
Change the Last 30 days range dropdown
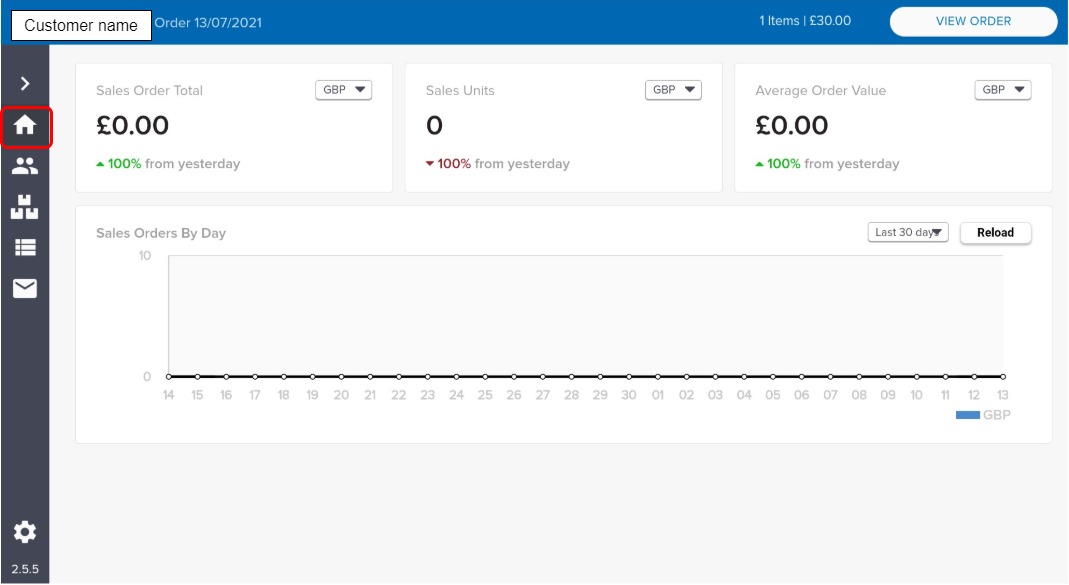[x=907, y=233]
